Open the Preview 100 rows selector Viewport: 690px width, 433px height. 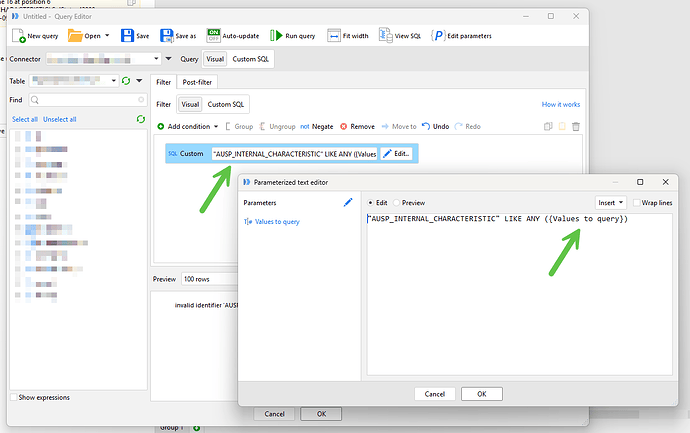(210, 279)
